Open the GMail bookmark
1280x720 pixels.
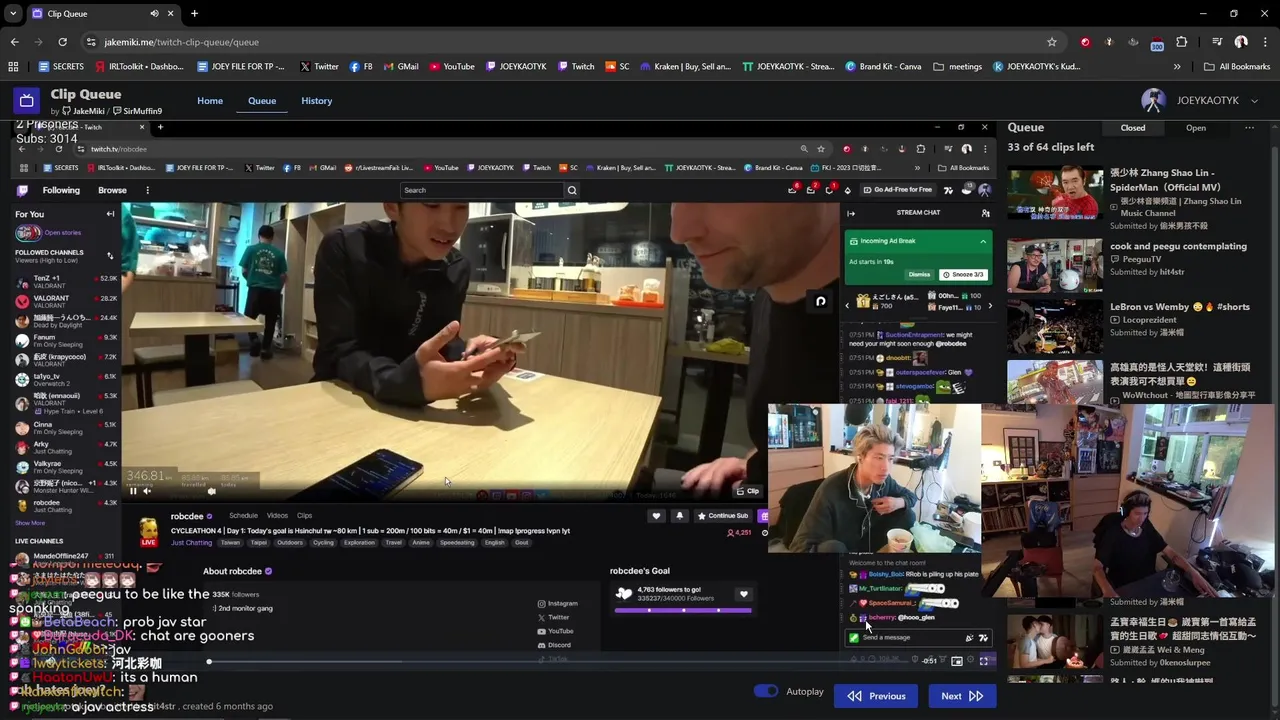pyautogui.click(x=400, y=67)
